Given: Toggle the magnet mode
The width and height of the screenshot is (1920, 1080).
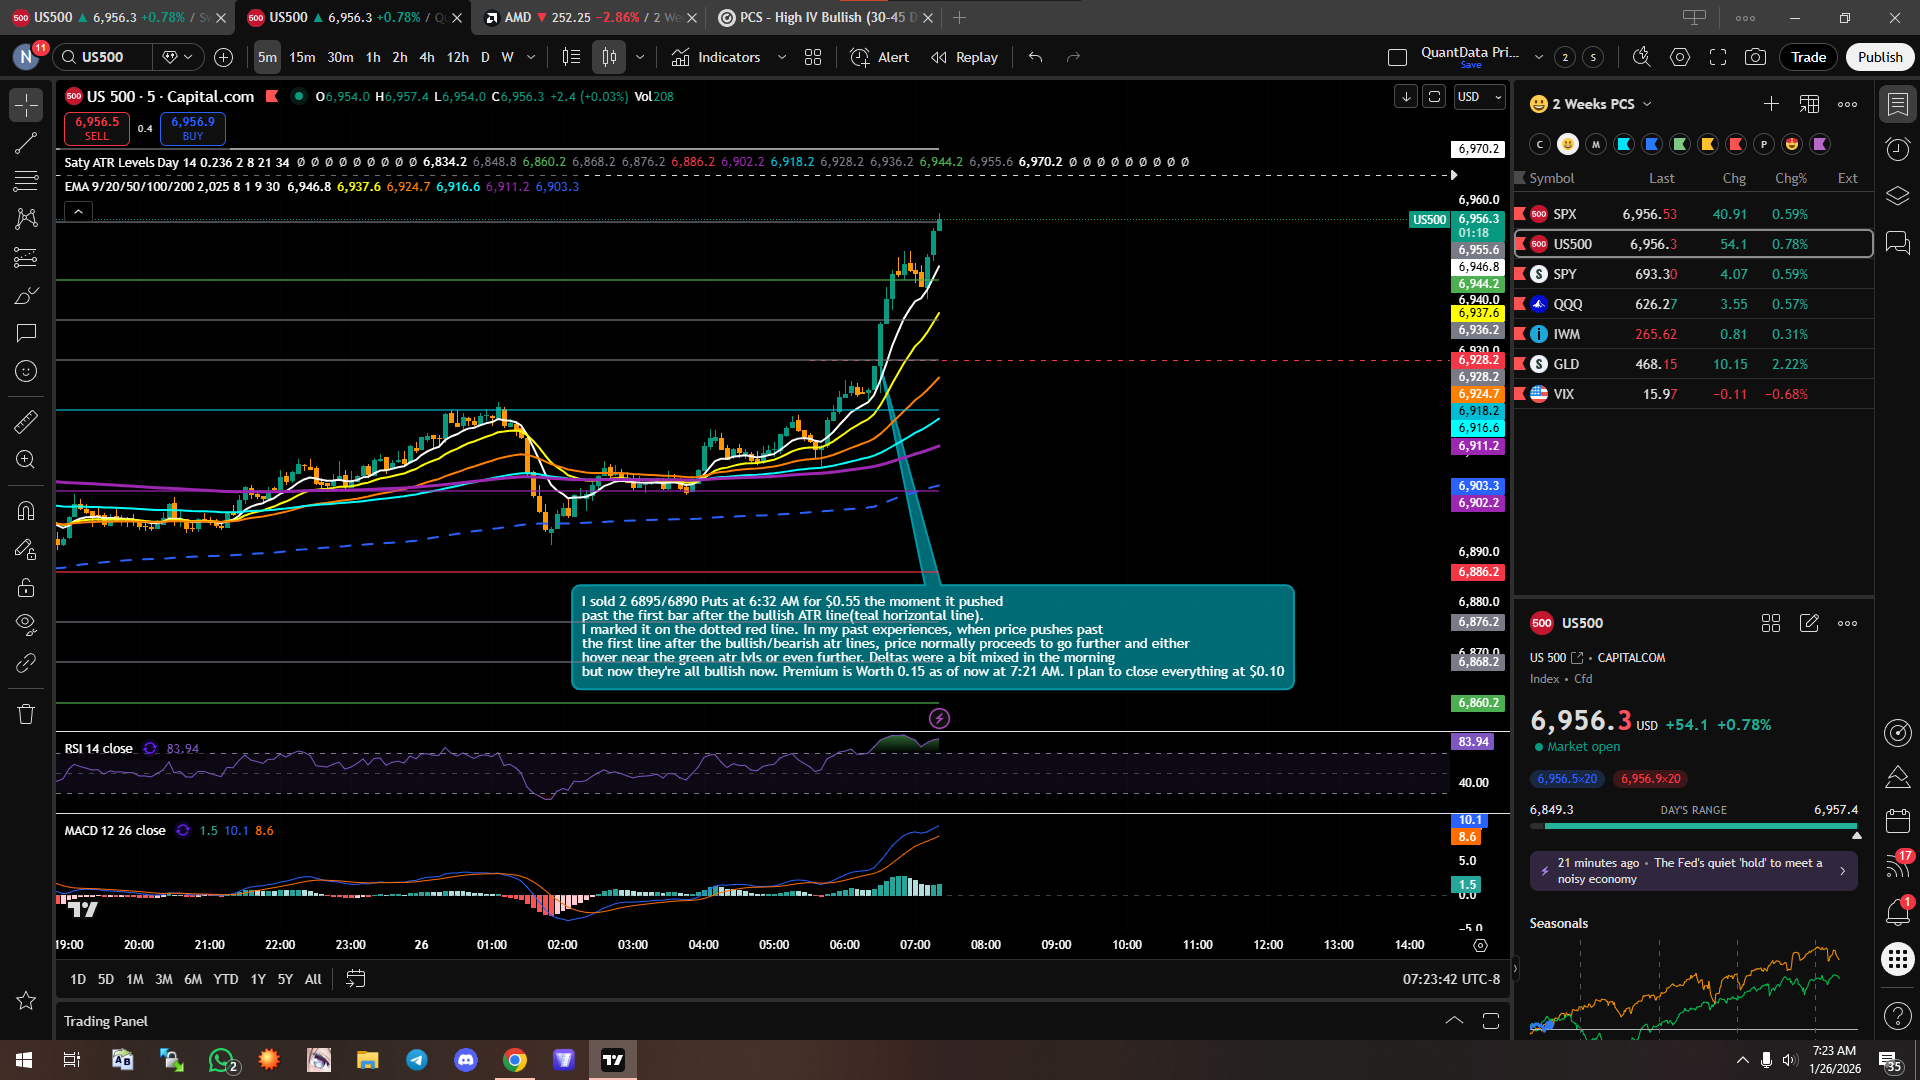Looking at the screenshot, I should coord(26,511).
